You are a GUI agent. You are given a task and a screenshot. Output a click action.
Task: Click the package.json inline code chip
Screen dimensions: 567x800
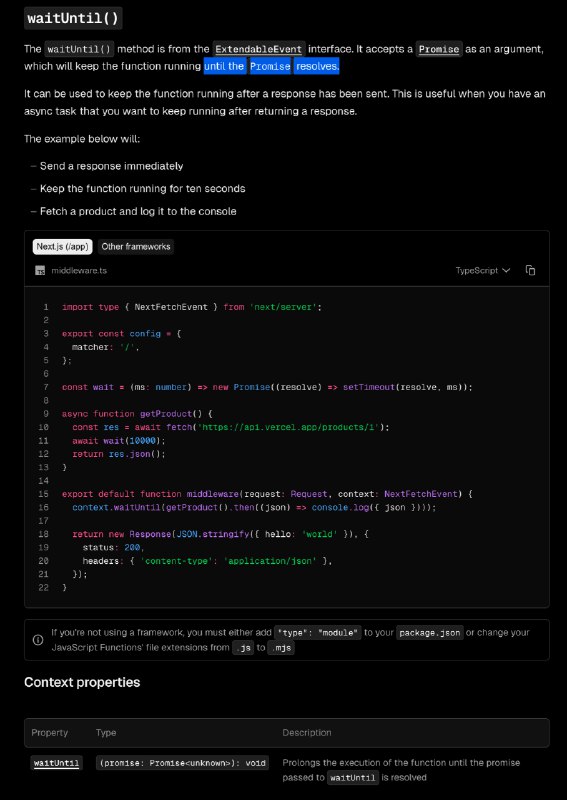[430, 633]
